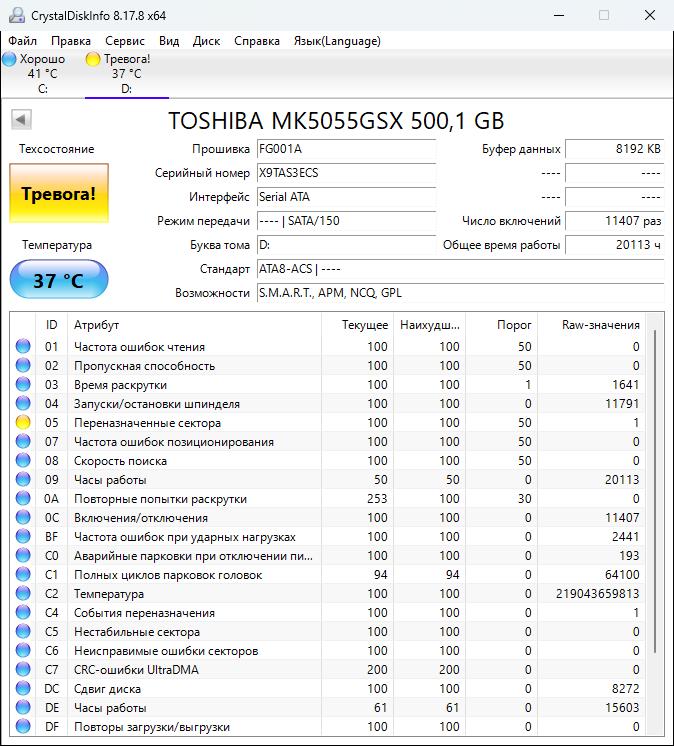Click the transfer mode field SATA/150
This screenshot has width=674, height=746.
346,221
